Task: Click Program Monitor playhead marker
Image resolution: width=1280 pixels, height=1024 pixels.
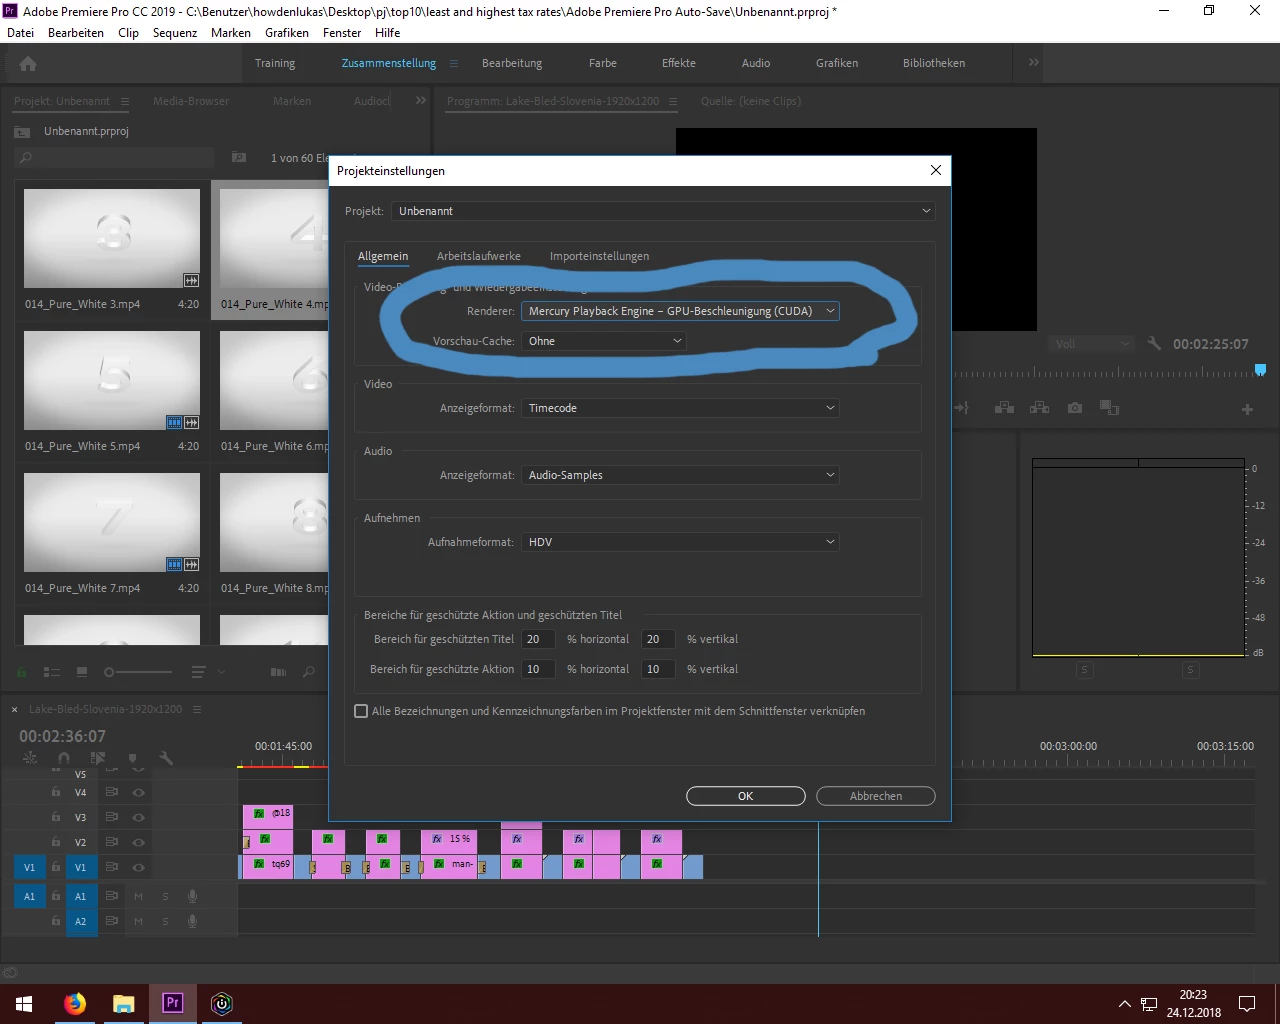Action: pos(1260,370)
